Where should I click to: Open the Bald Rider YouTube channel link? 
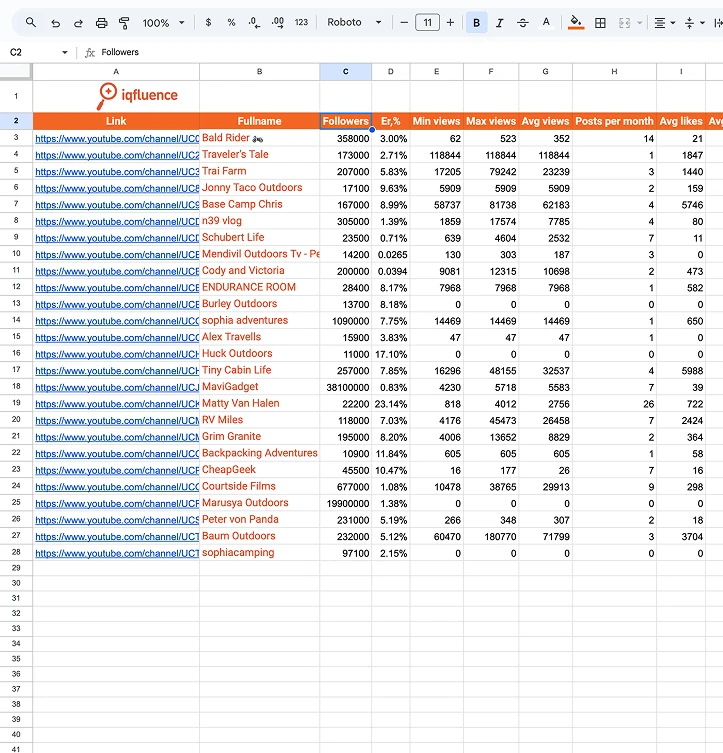(x=117, y=139)
